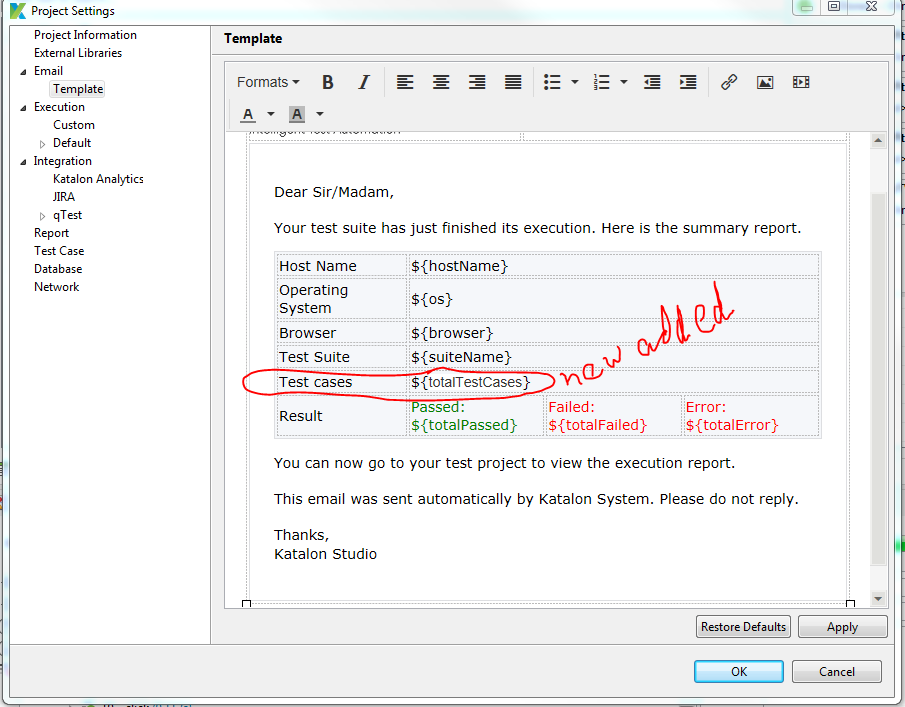Justify the text
Image resolution: width=905 pixels, height=707 pixels.
513,83
